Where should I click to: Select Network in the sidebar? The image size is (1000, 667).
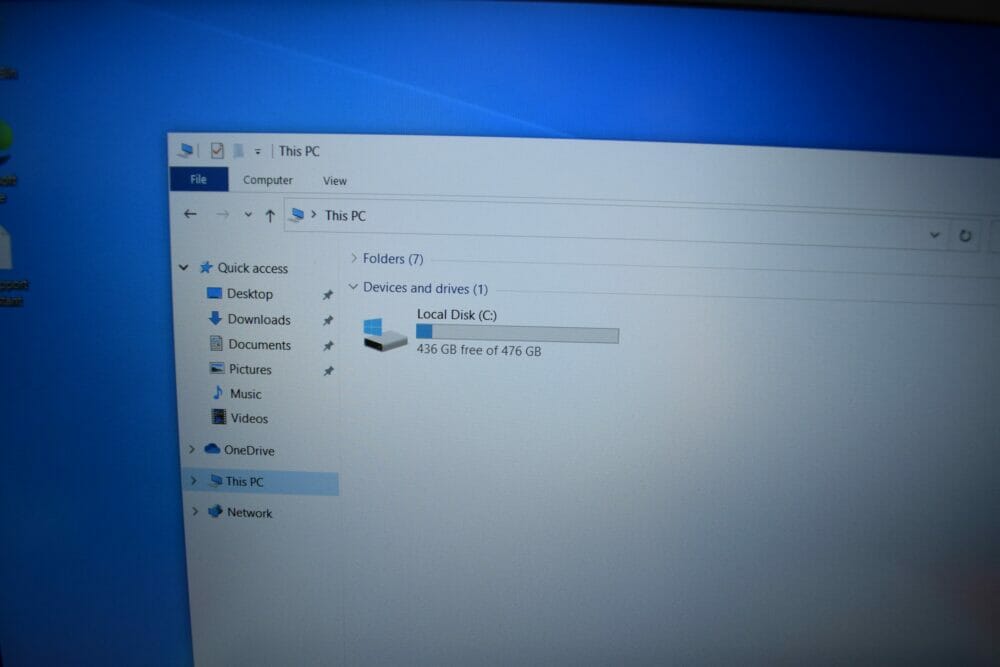tap(249, 513)
